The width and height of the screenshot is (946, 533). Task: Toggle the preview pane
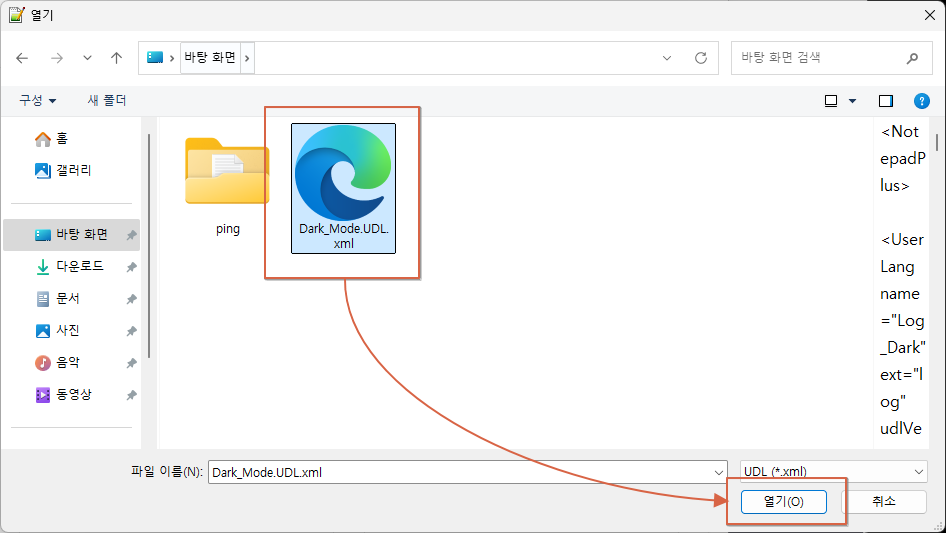point(886,101)
